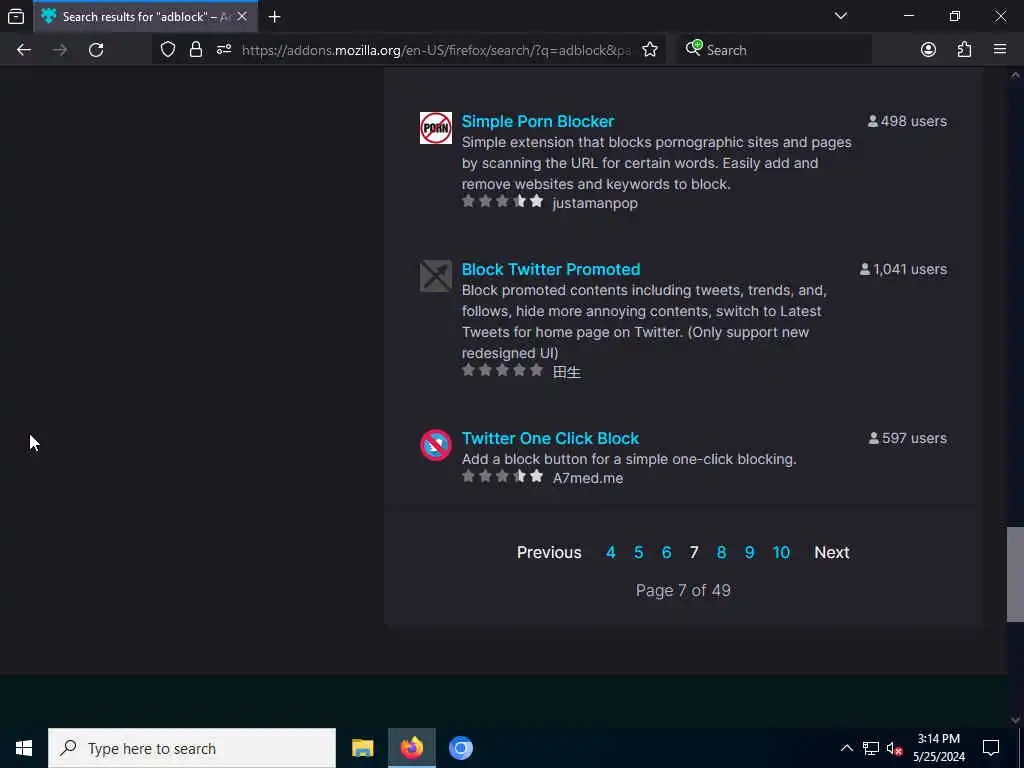Click the Block Twitter Promoted icon
This screenshot has width=1024, height=768.
point(436,276)
